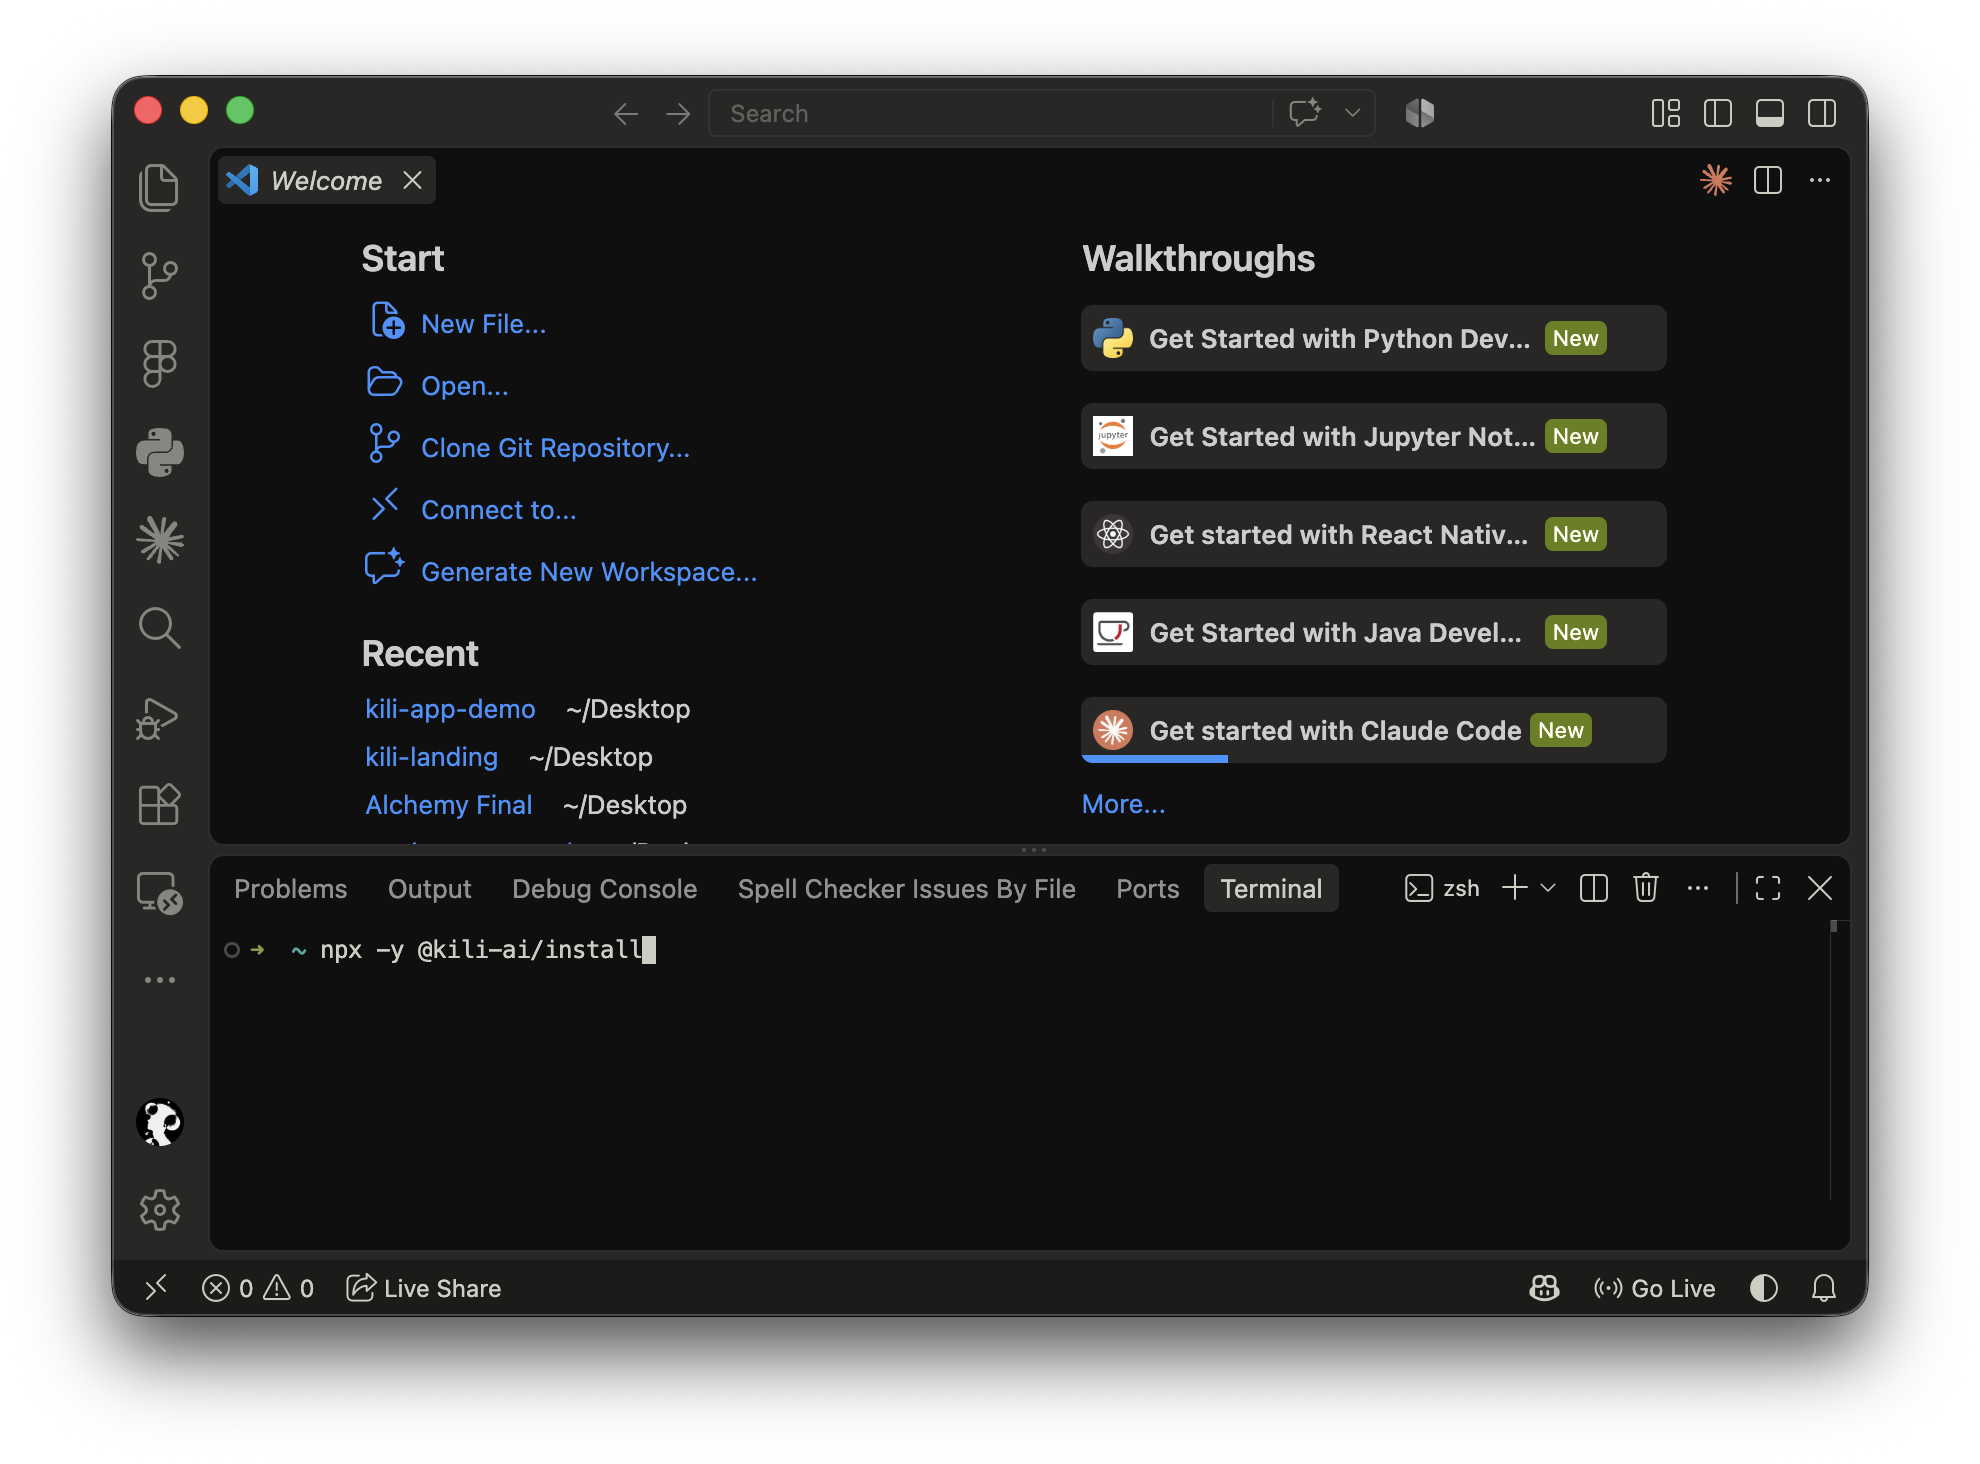Viewport: 1980px width, 1464px height.
Task: Switch to the Output tab
Action: pyautogui.click(x=429, y=889)
